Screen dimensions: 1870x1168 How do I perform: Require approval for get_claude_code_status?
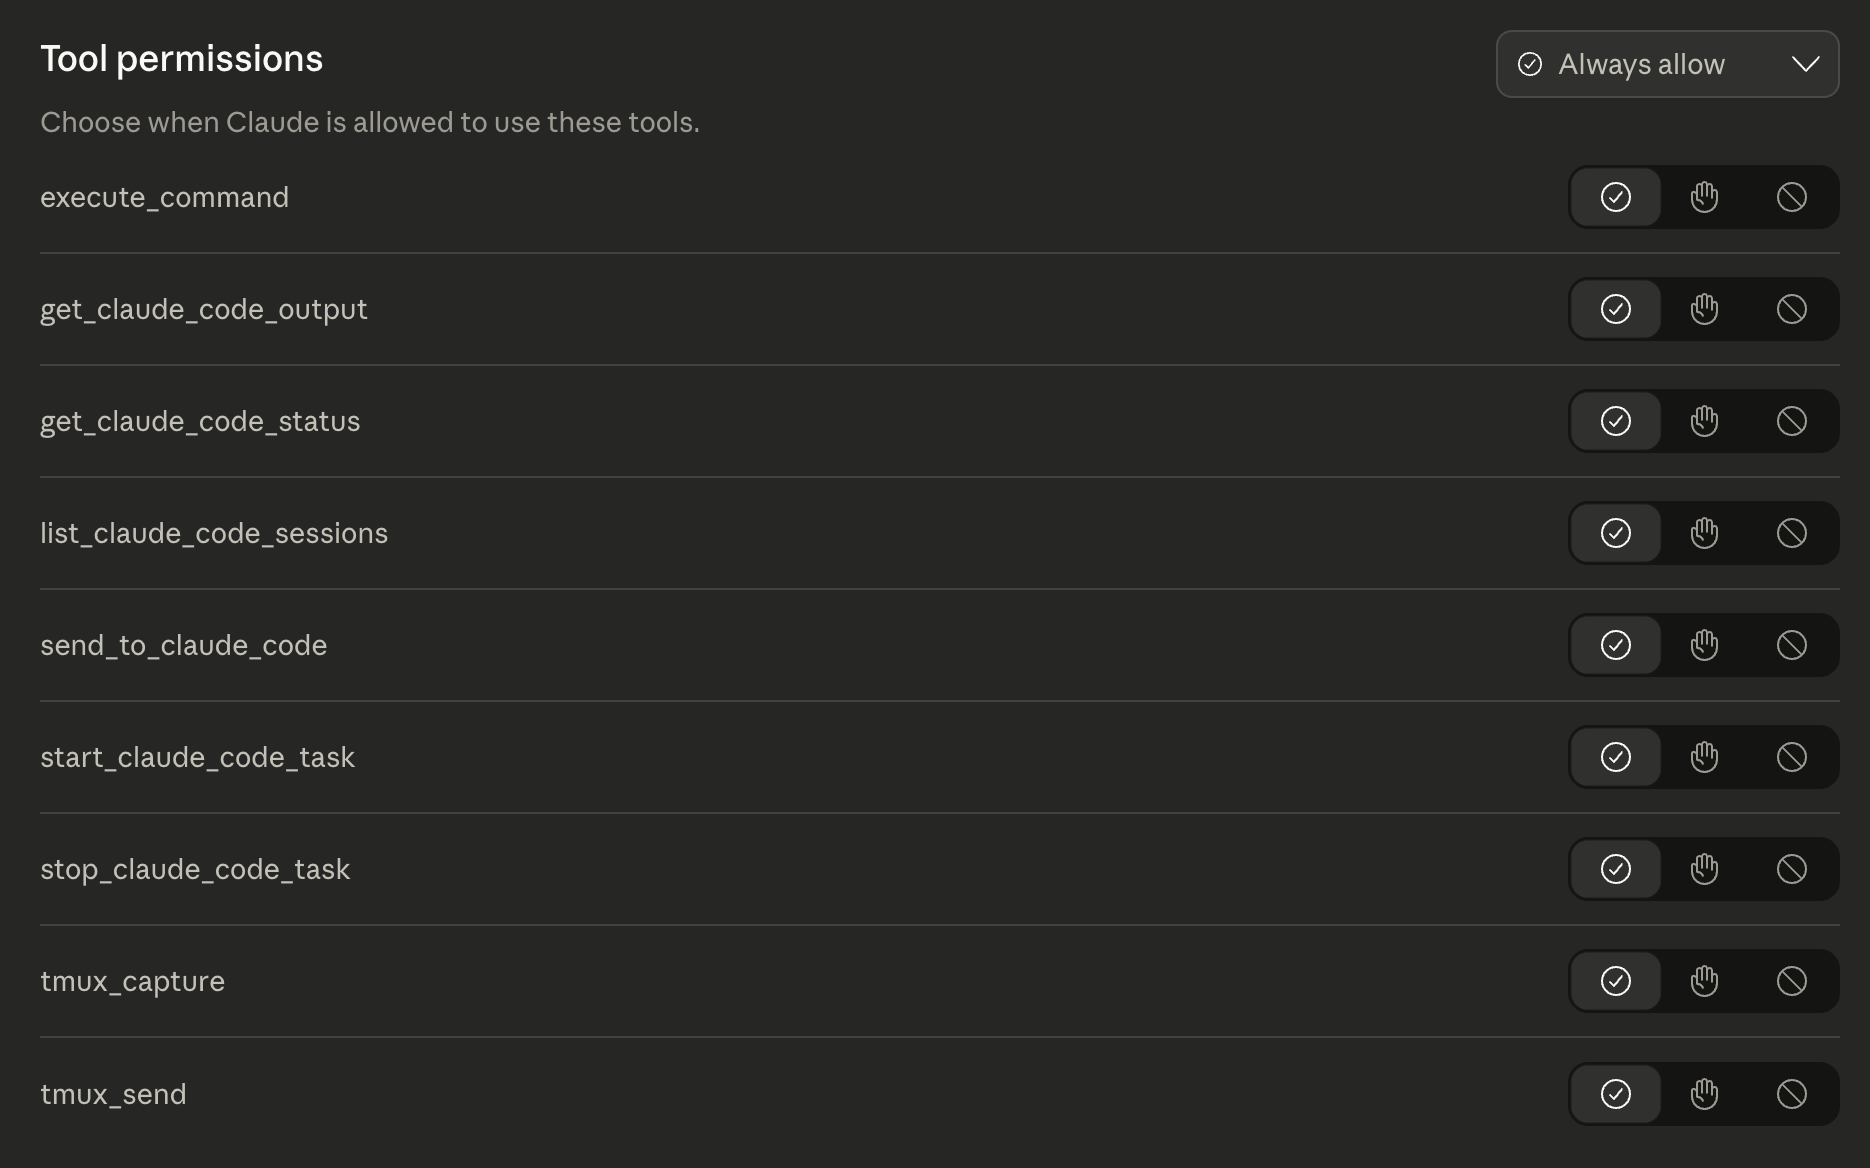(1704, 421)
